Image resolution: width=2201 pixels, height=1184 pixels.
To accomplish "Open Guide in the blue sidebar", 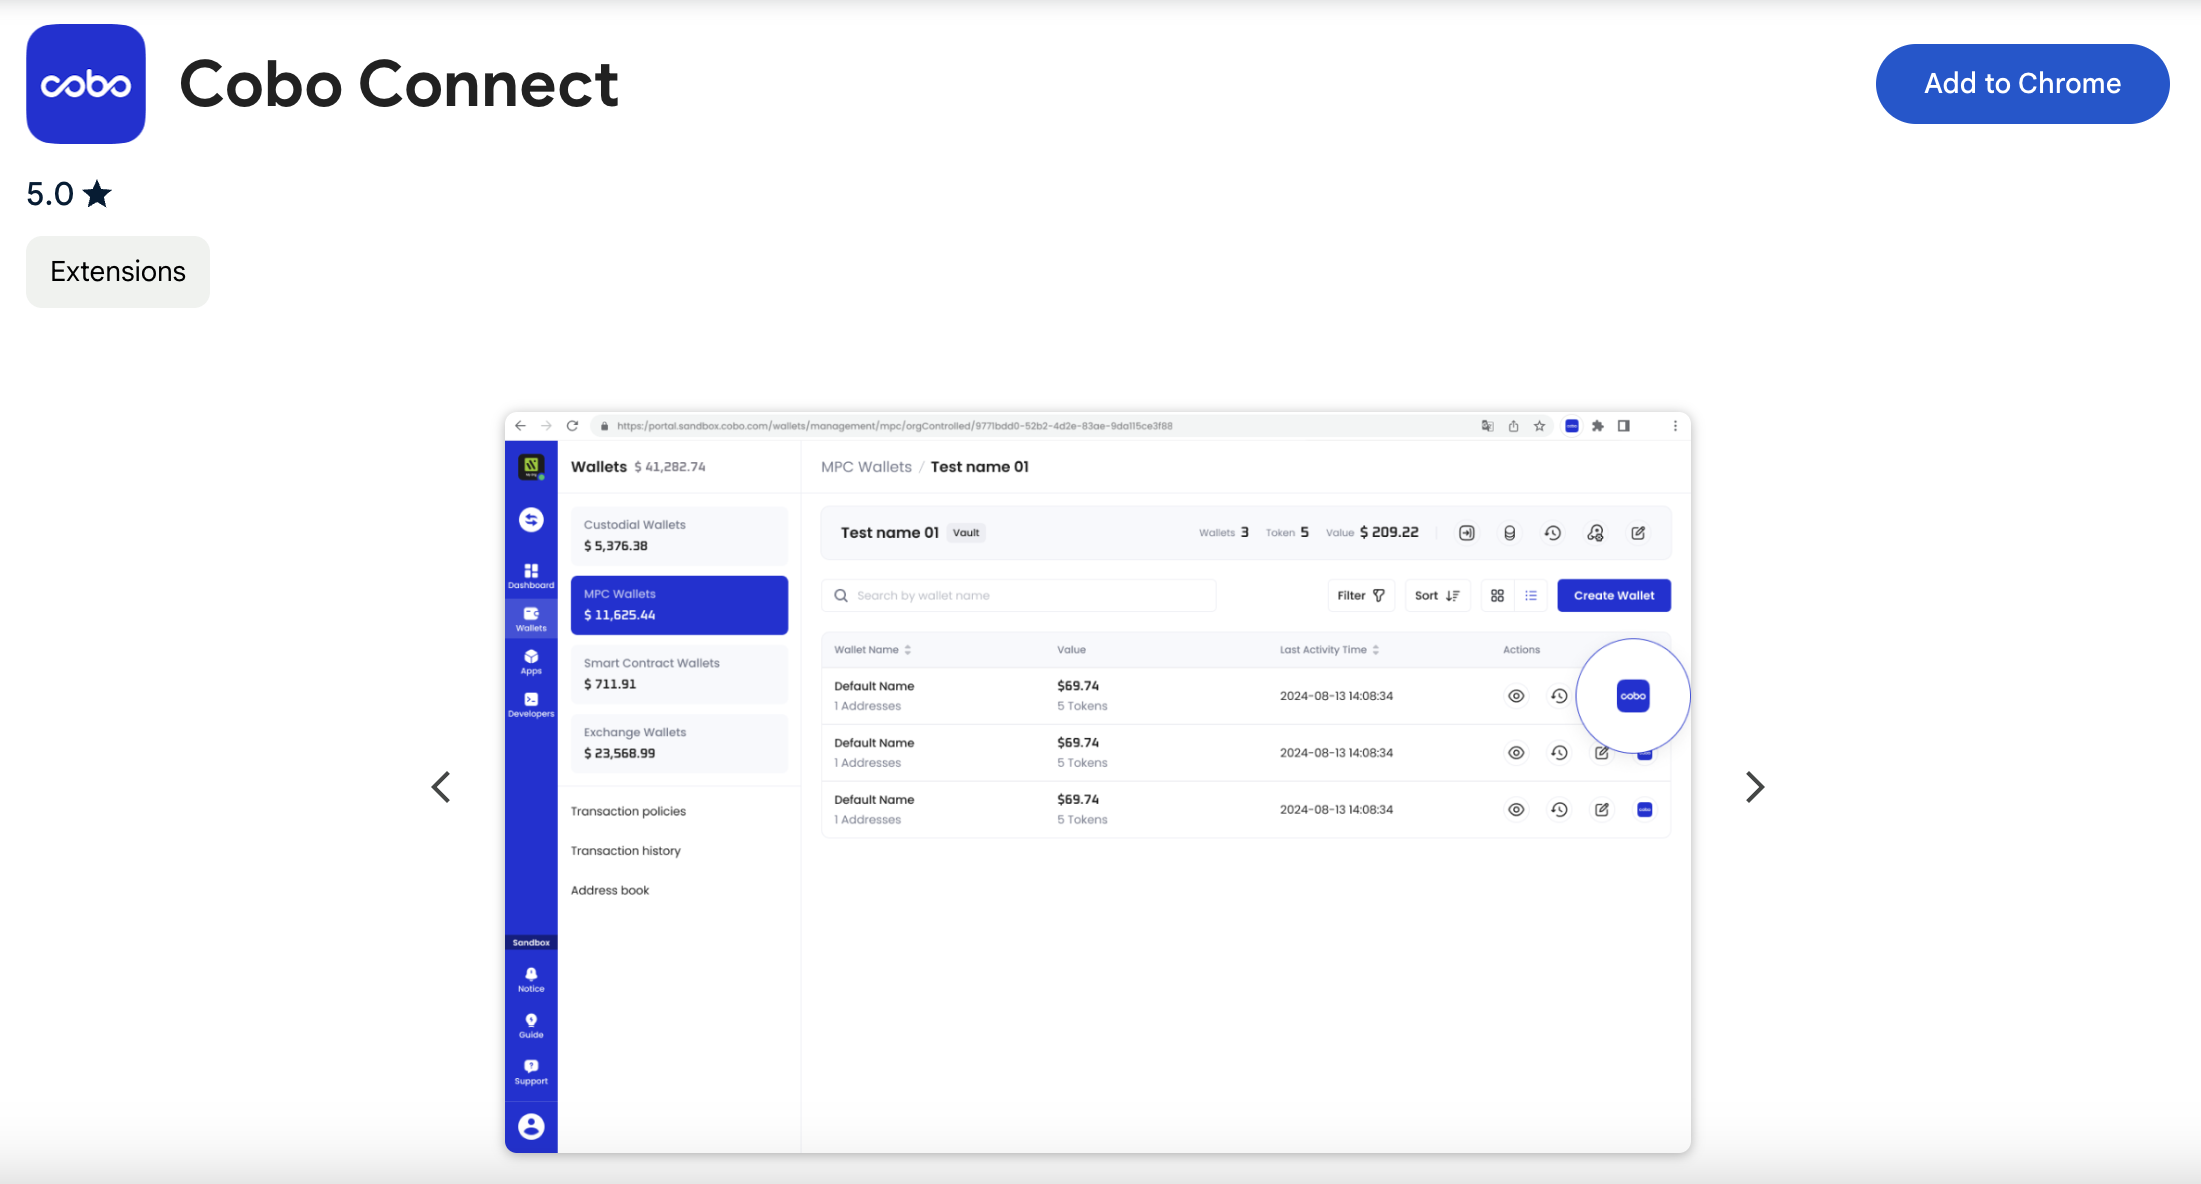I will [x=531, y=1026].
